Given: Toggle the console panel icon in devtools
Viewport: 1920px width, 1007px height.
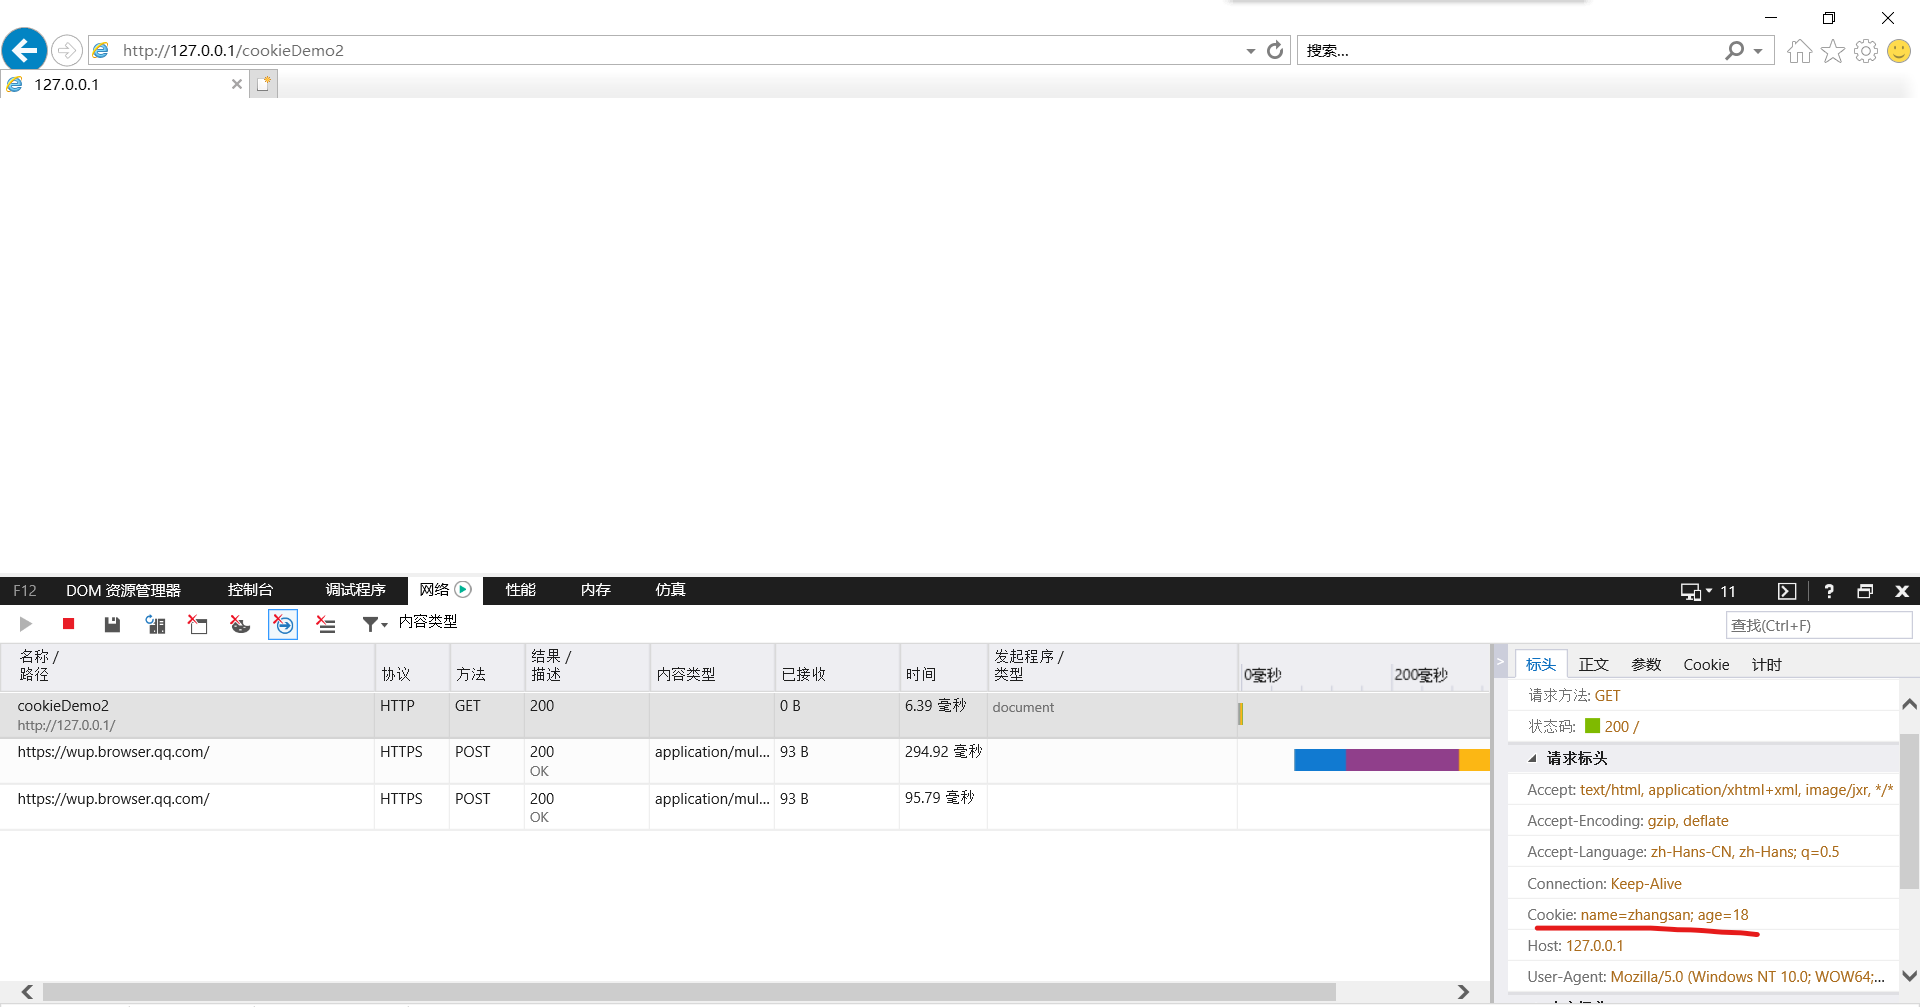Looking at the screenshot, I should (x=1787, y=591).
